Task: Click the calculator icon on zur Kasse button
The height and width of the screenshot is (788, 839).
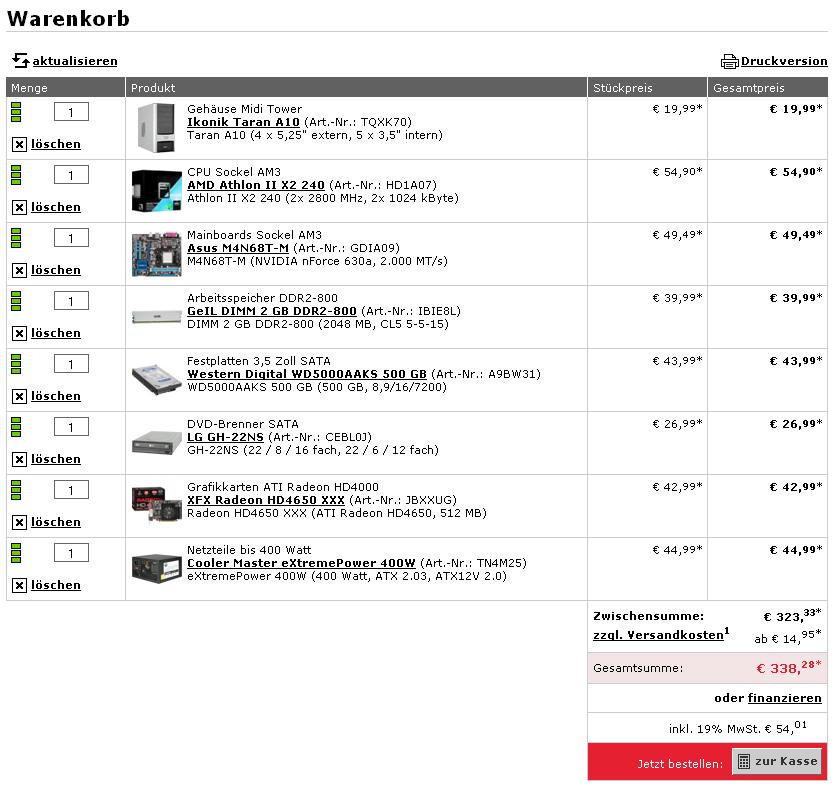Action: point(744,761)
